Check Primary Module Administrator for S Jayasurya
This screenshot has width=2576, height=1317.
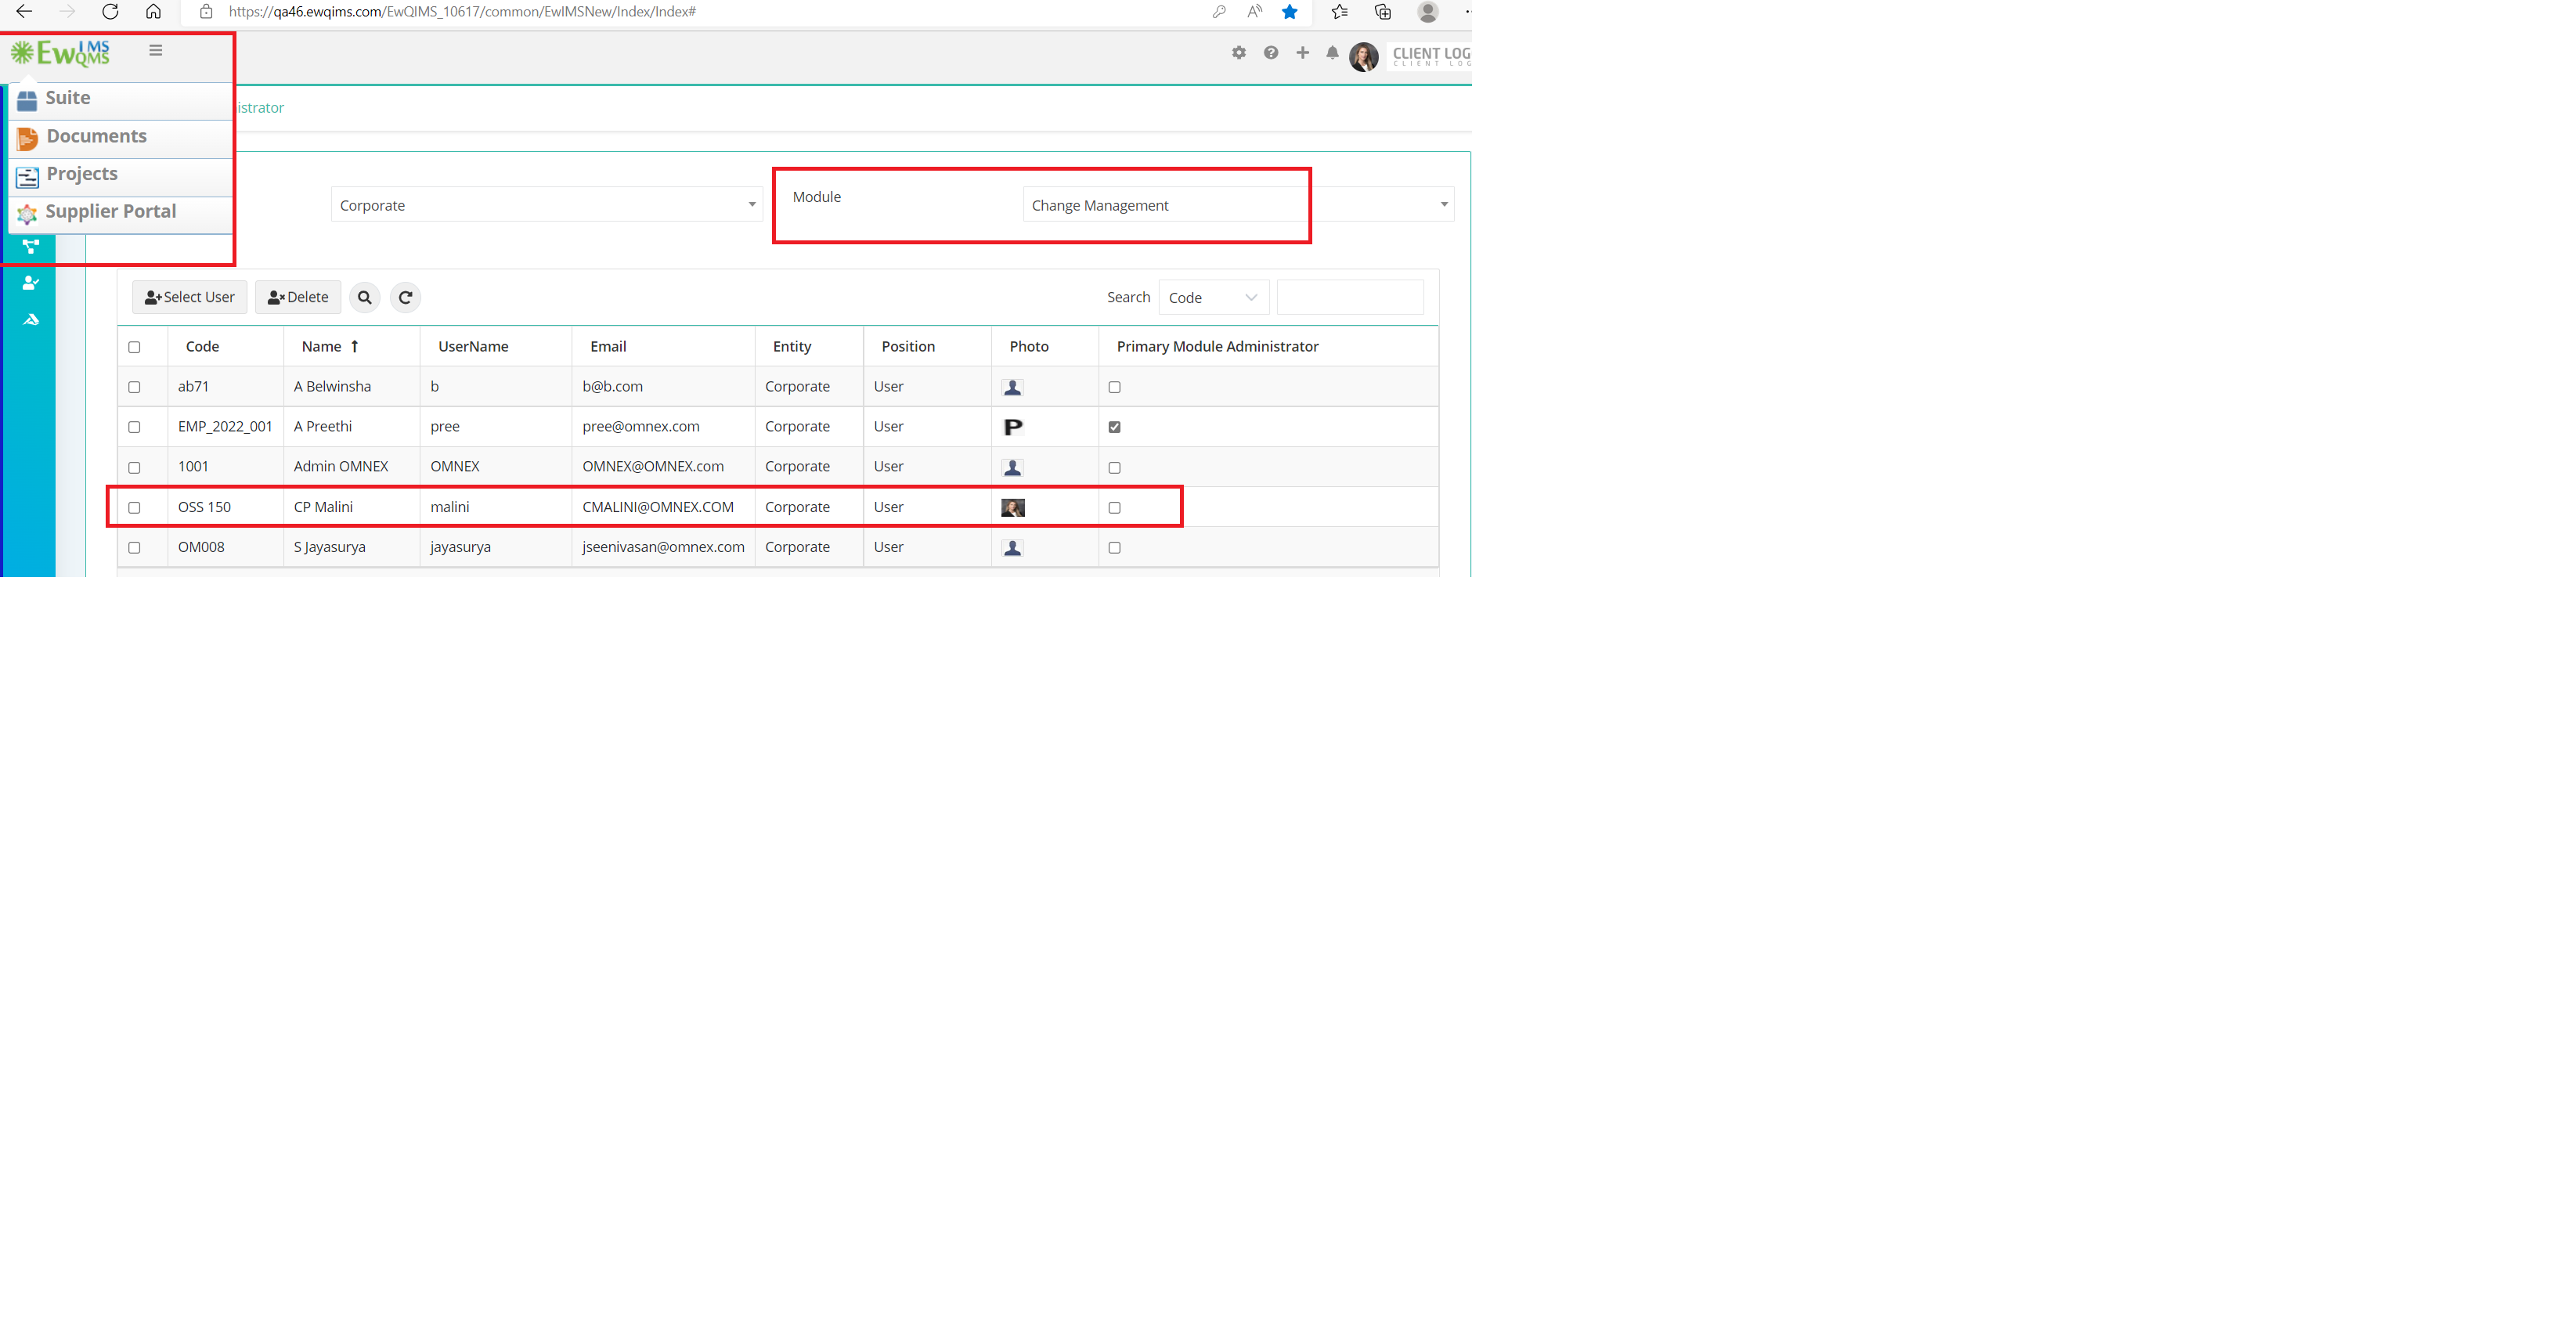coord(1114,548)
